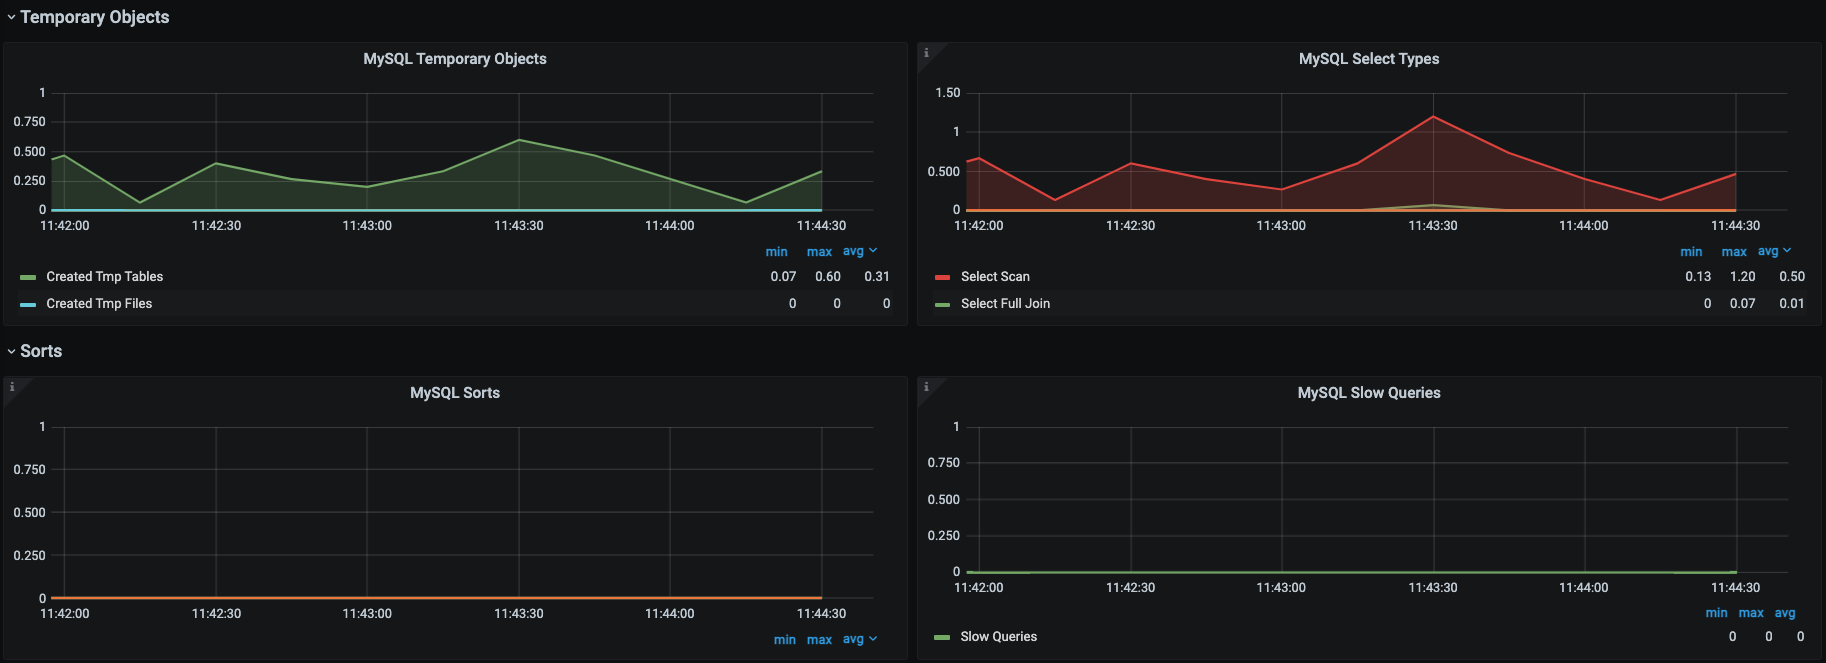Open the MySQL Slow Queries panel title menu
Viewport: 1826px width, 663px height.
1369,393
